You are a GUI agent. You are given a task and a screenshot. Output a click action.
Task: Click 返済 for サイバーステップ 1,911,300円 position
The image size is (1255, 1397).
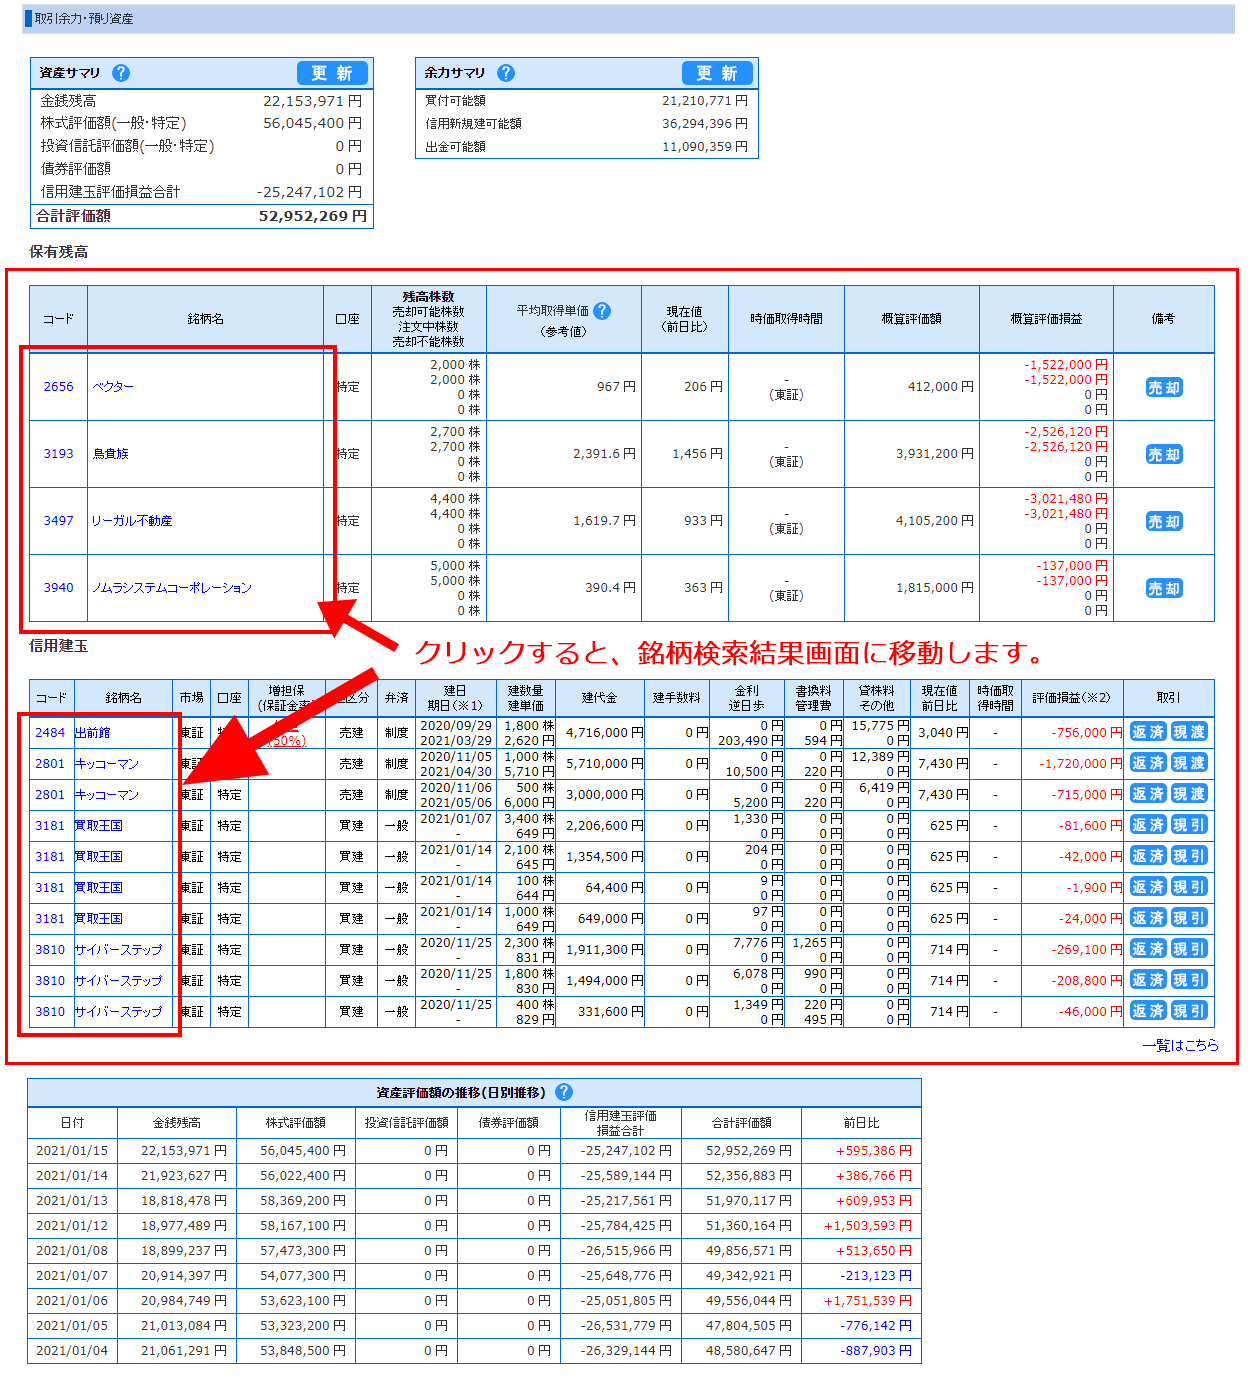point(1148,949)
